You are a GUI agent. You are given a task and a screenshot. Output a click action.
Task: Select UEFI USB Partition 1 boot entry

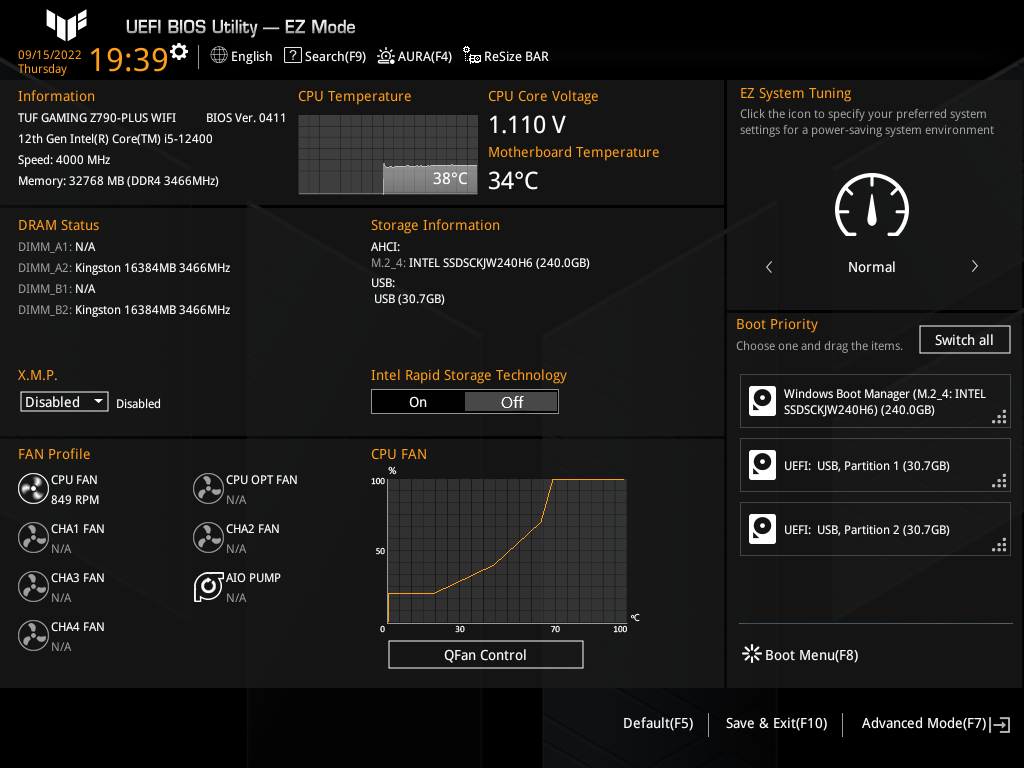[x=875, y=465]
